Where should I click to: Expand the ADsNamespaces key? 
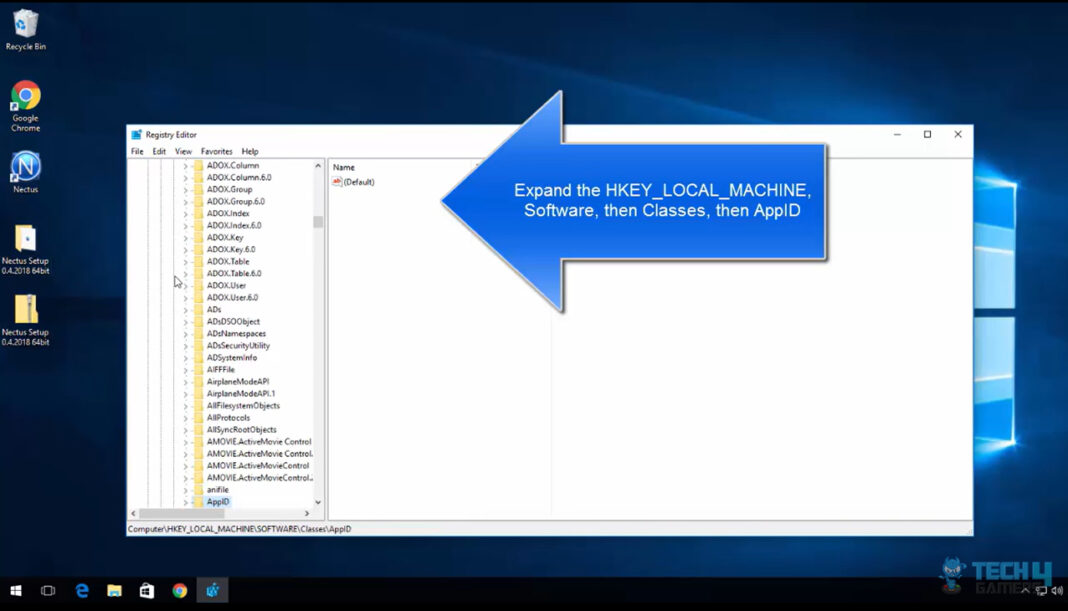[185, 334]
